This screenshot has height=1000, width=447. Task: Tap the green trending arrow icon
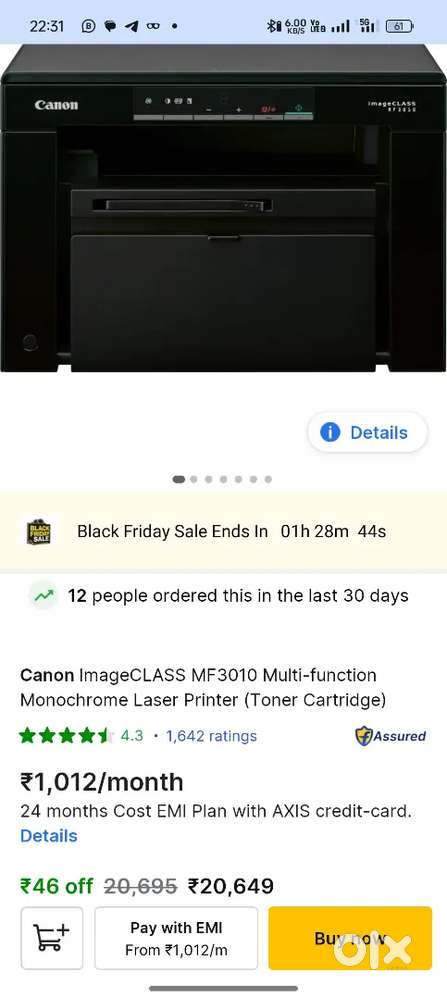click(44, 596)
